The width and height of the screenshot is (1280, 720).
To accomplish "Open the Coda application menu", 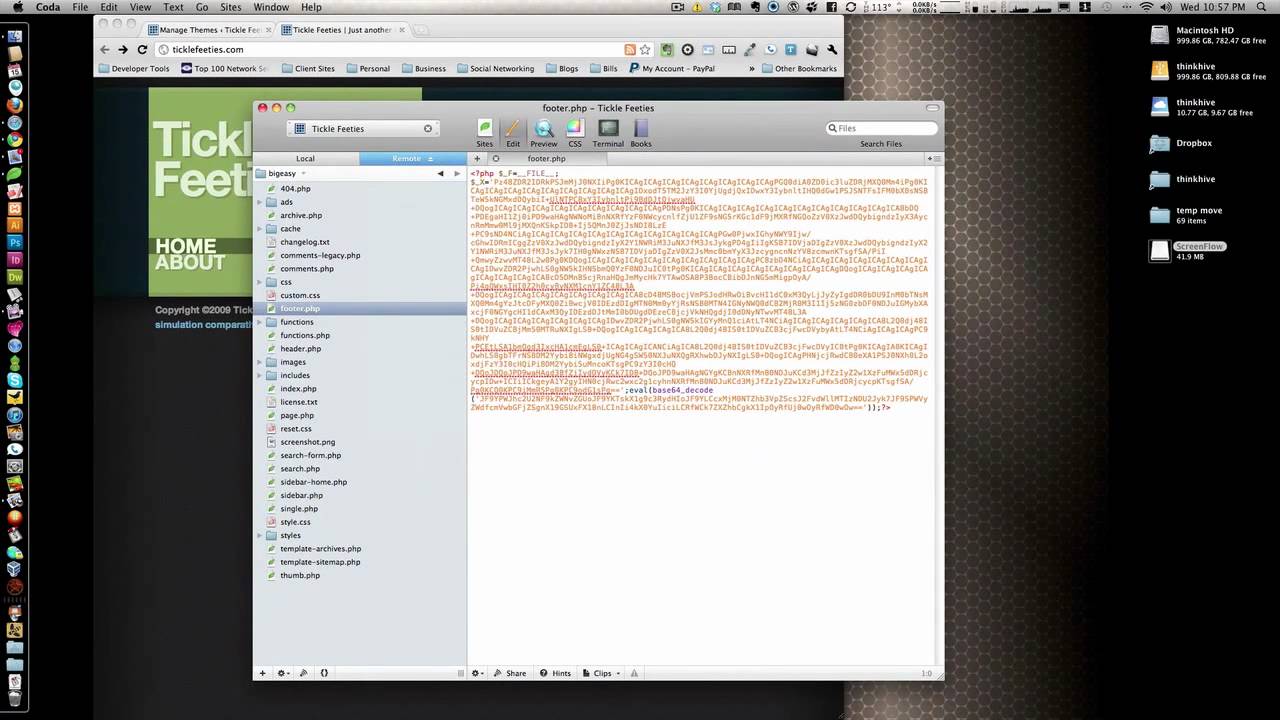I will point(47,7).
